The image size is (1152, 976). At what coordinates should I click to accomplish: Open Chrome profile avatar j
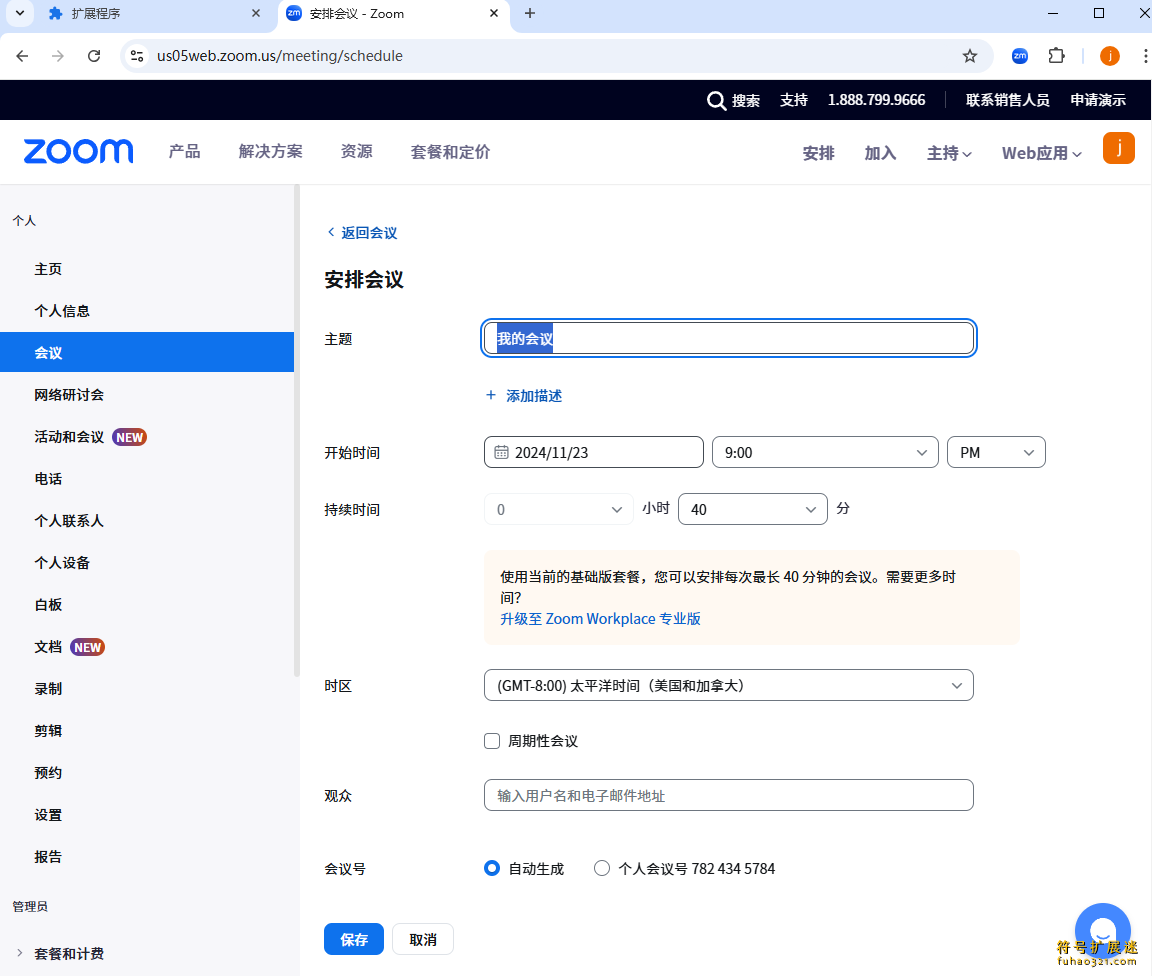1109,56
